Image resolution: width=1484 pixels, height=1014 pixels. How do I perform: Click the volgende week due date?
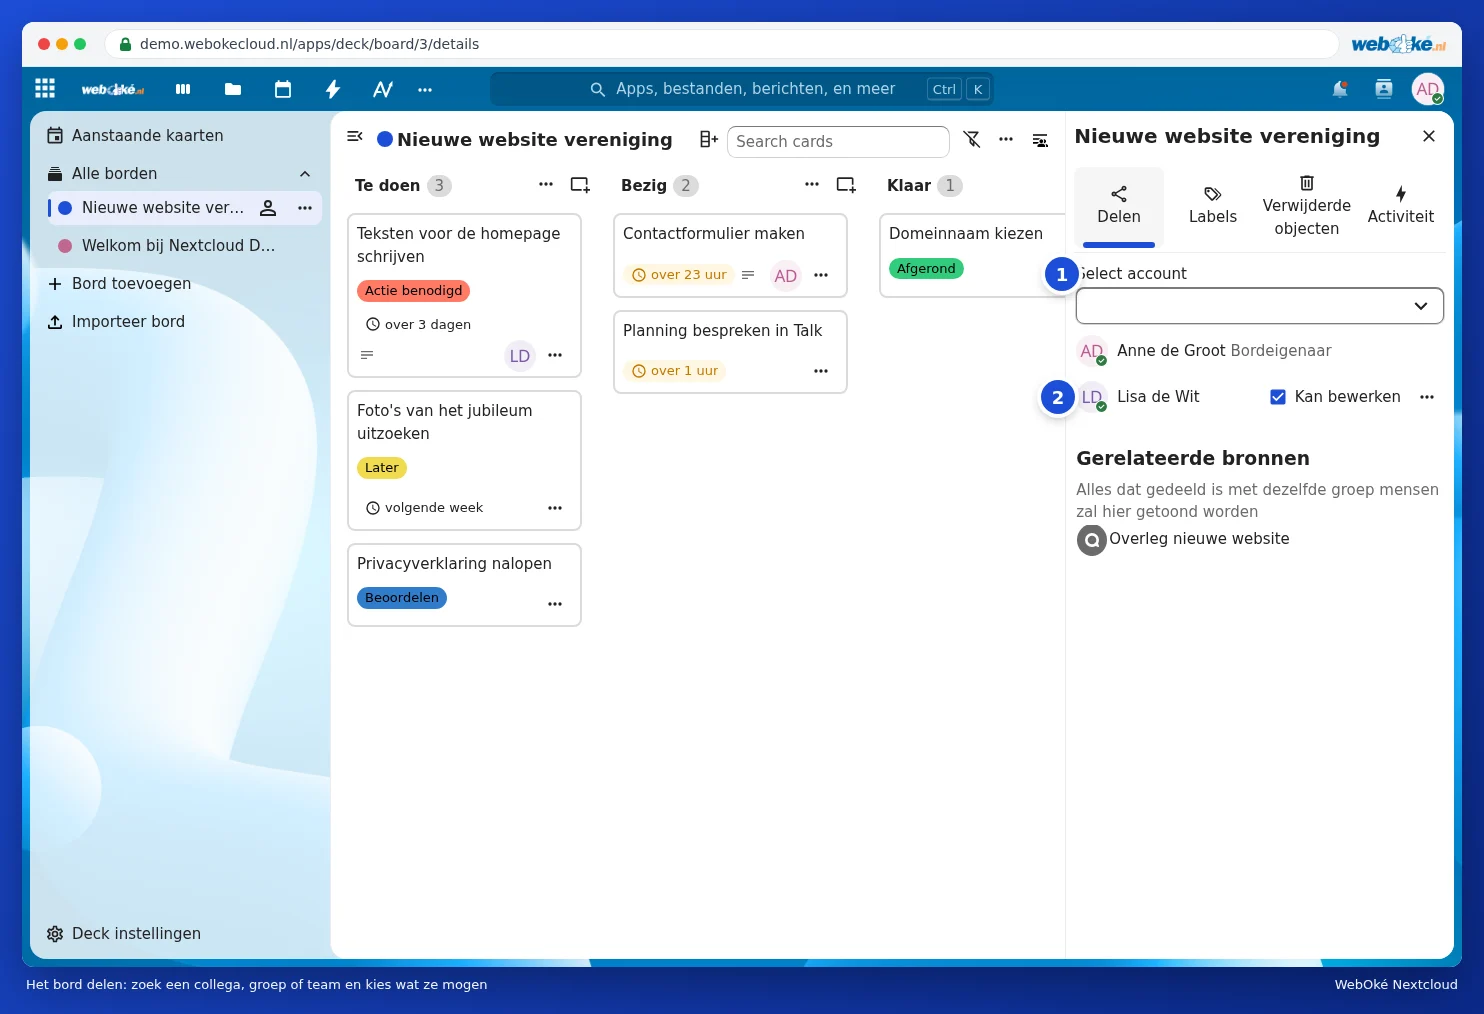point(424,508)
